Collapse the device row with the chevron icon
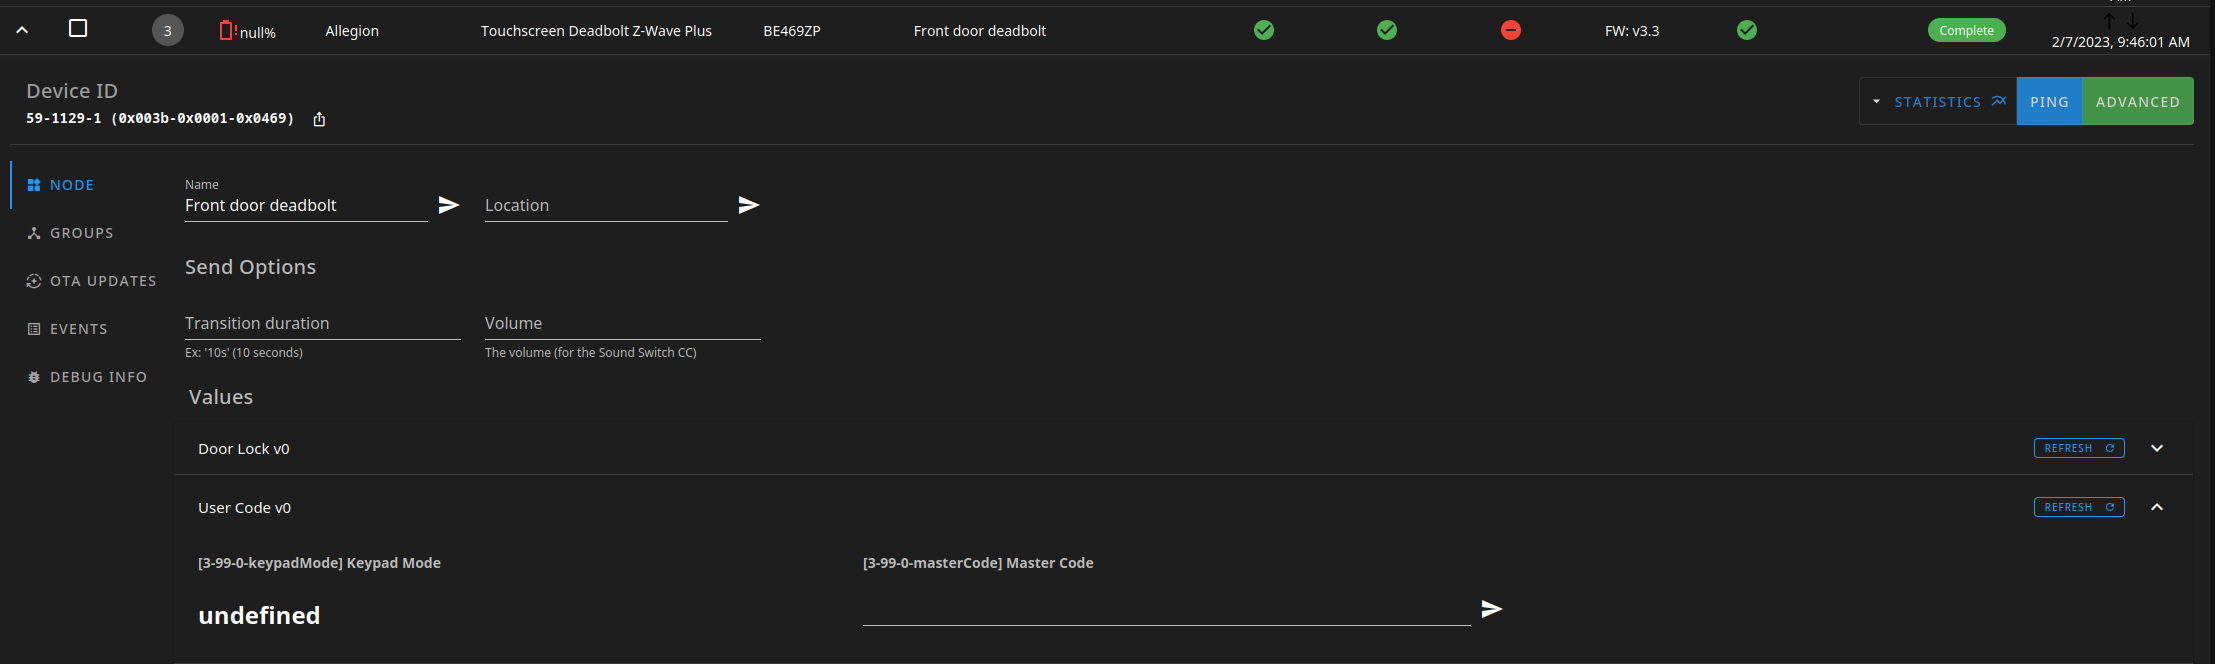This screenshot has width=2215, height=664. coord(22,30)
